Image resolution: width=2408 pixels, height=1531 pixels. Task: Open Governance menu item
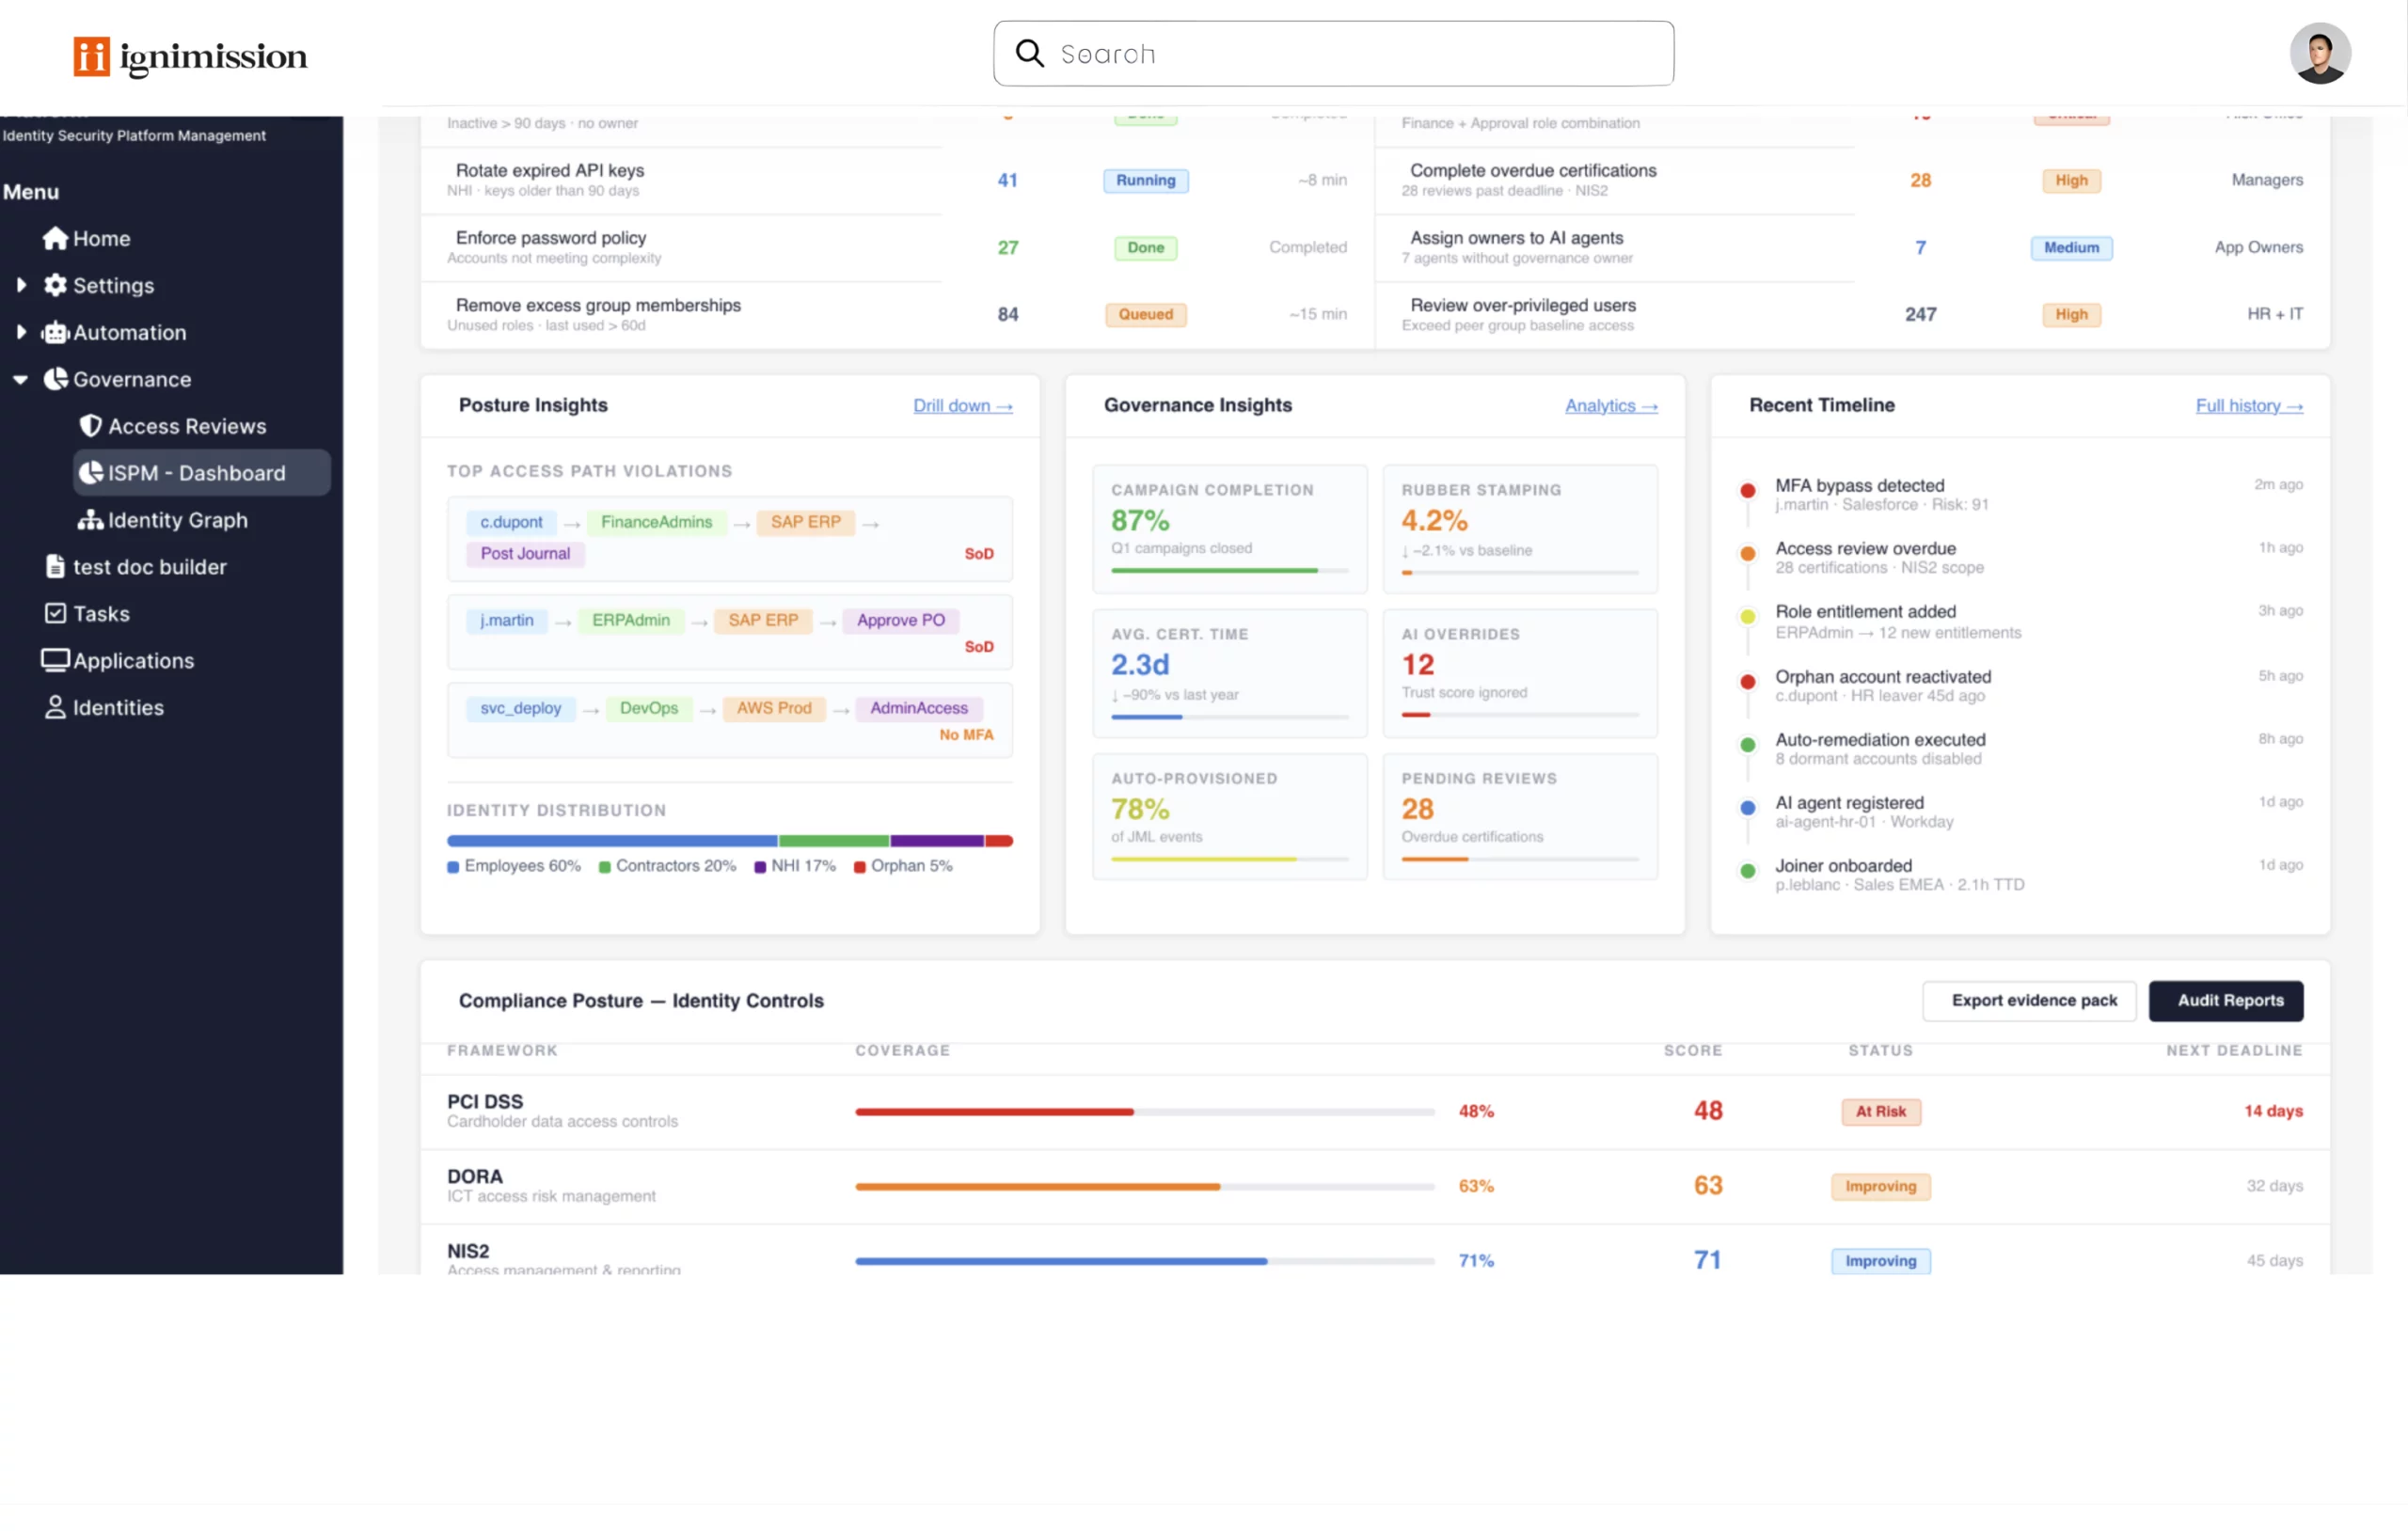(x=132, y=379)
